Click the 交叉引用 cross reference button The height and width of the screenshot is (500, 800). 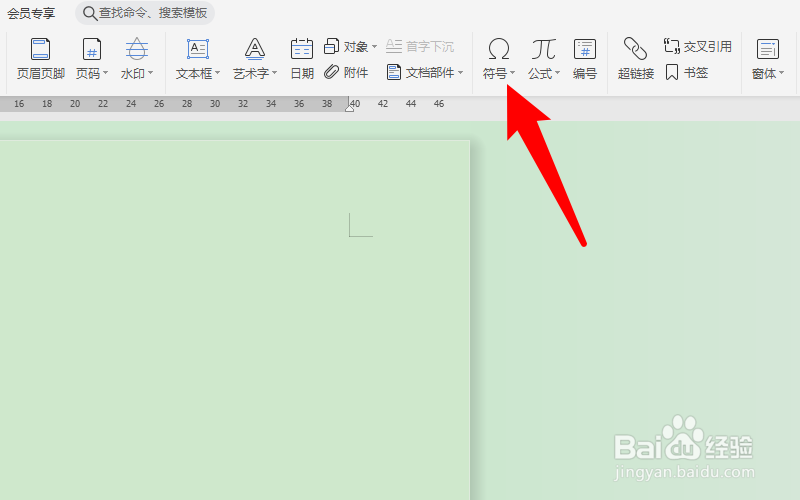click(697, 46)
